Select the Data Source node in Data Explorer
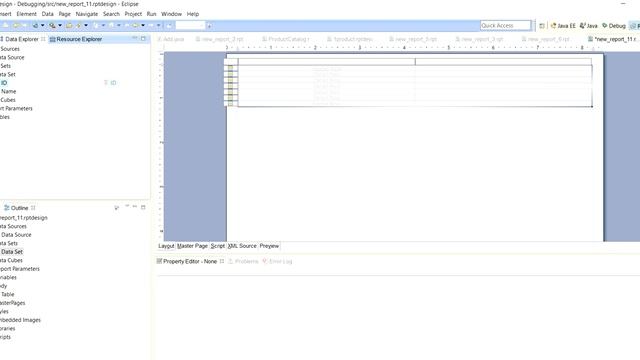This screenshot has height=360, width=640. click(12, 58)
